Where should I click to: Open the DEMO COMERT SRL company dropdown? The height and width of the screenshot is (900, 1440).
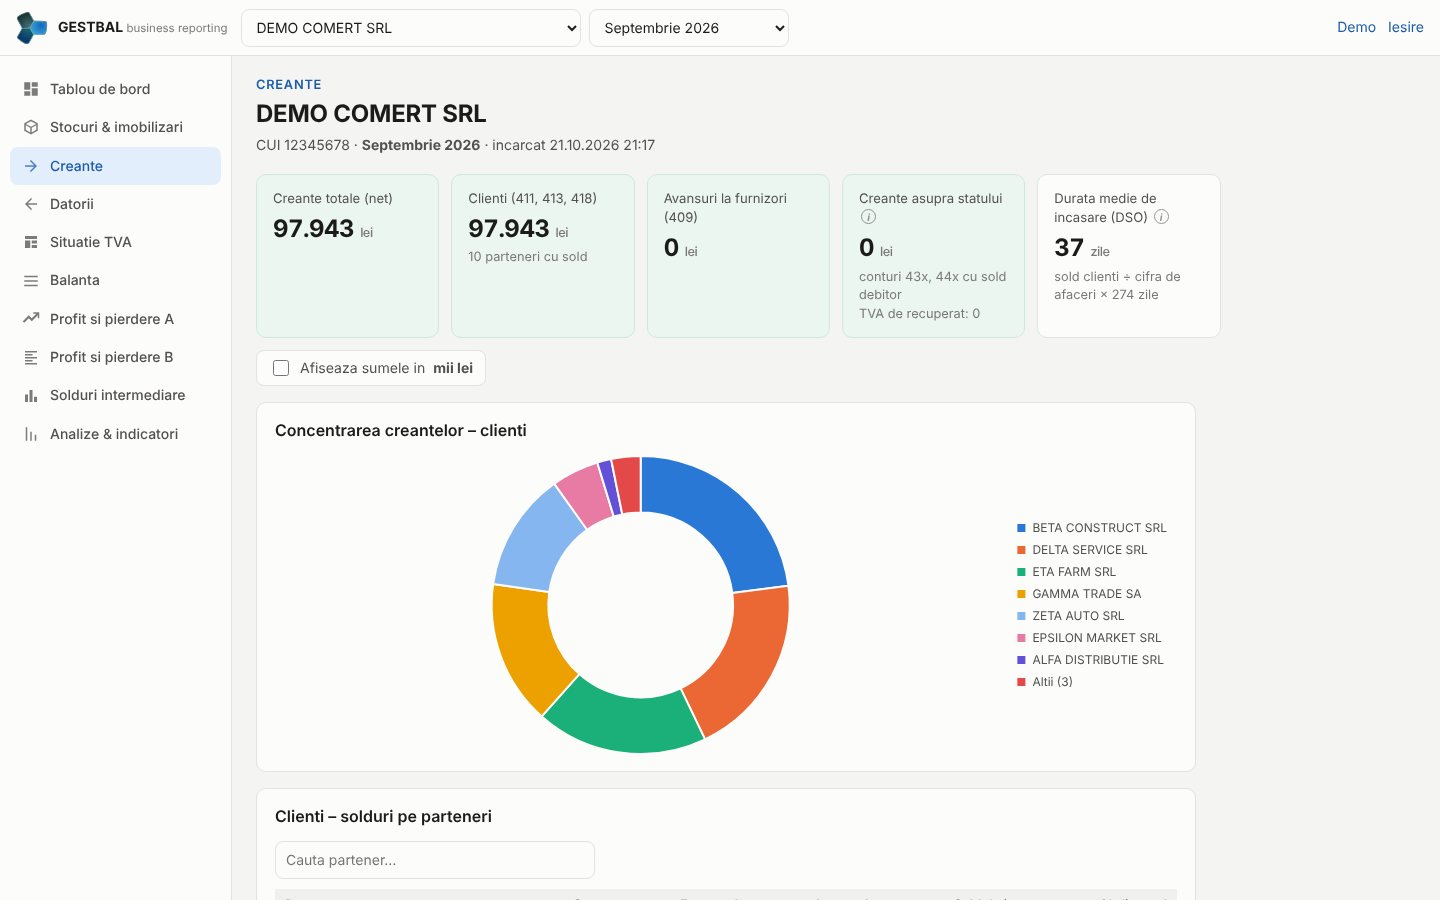pos(411,28)
